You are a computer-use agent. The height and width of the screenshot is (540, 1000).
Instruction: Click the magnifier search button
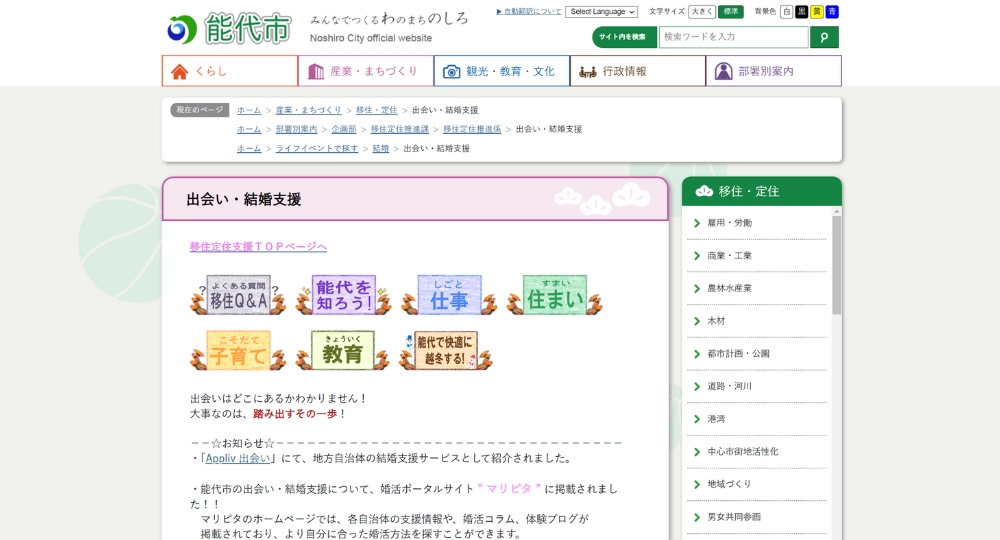click(824, 37)
